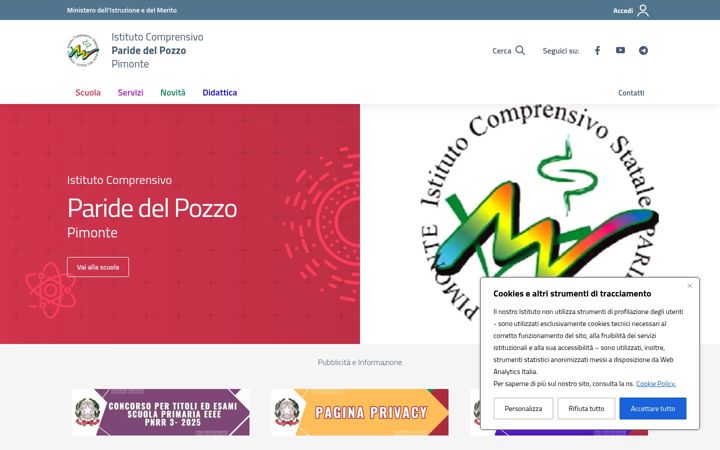Close the cookie notice with X
Viewport: 720px width, 450px height.
tap(690, 286)
